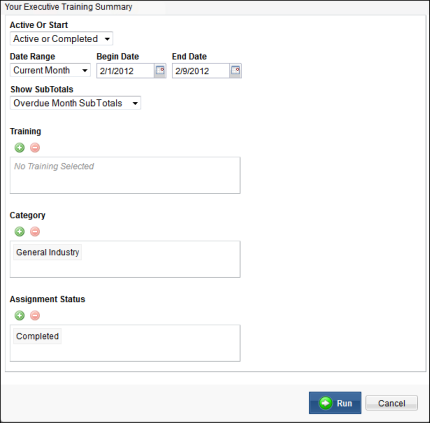The width and height of the screenshot is (430, 423).
Task: Click the No Training Selected box
Action: (125, 175)
